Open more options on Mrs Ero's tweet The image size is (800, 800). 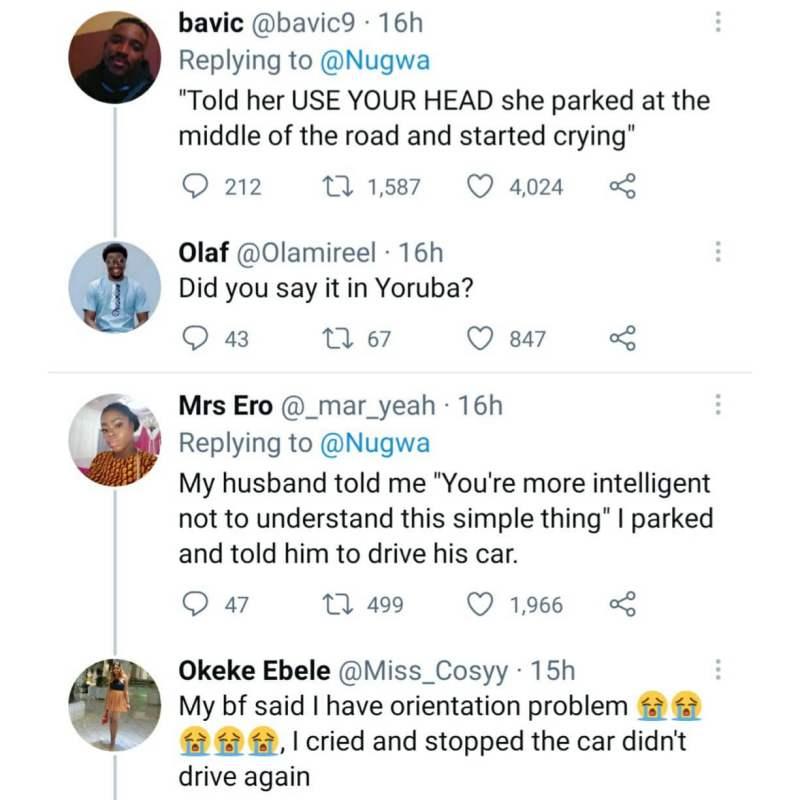717,404
